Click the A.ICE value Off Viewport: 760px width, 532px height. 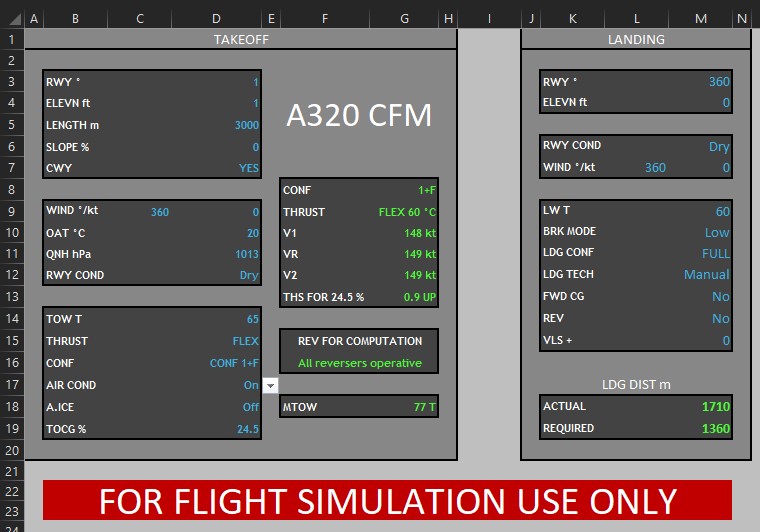click(x=251, y=407)
